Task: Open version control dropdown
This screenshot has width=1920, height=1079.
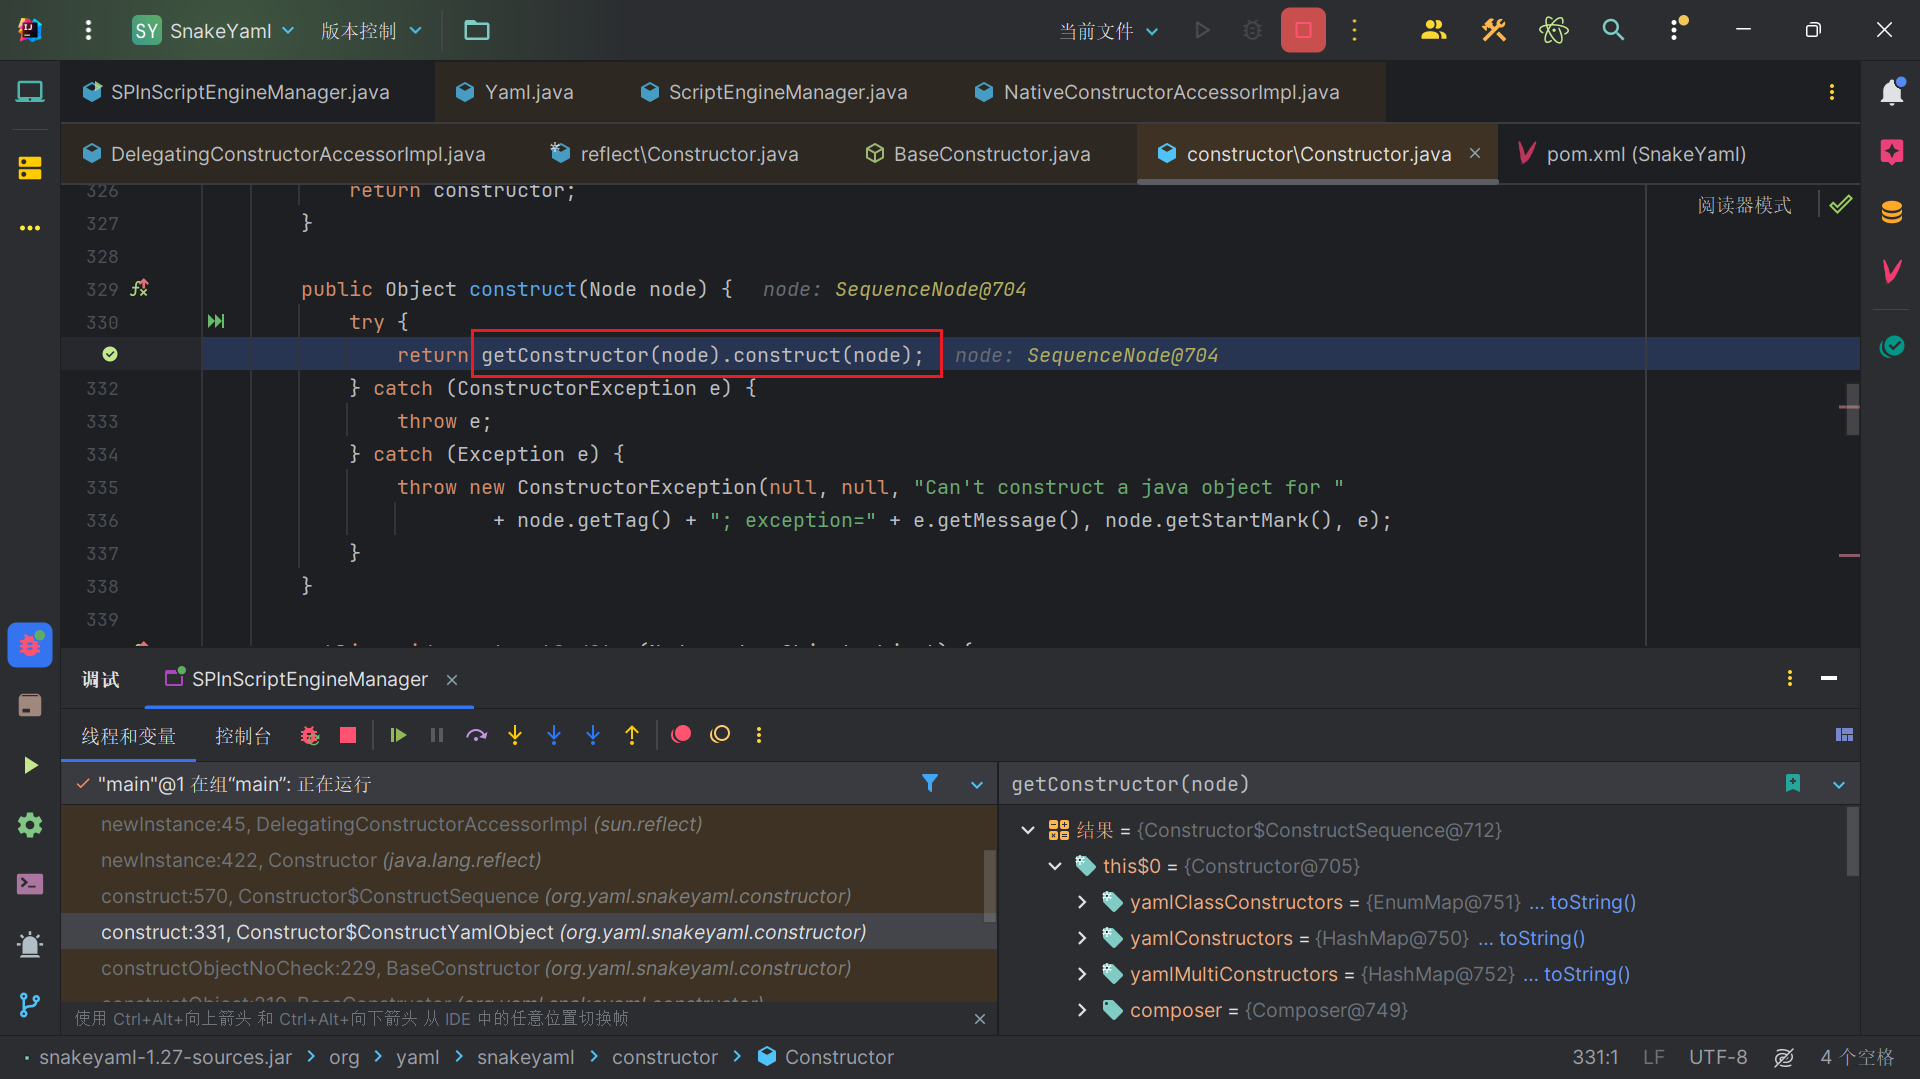Action: coord(371,30)
